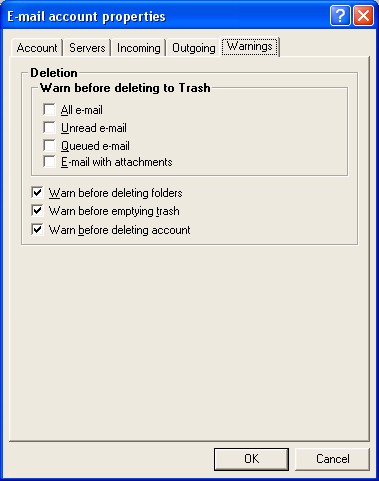Open the Servers tab
The height and width of the screenshot is (481, 379).
point(87,48)
